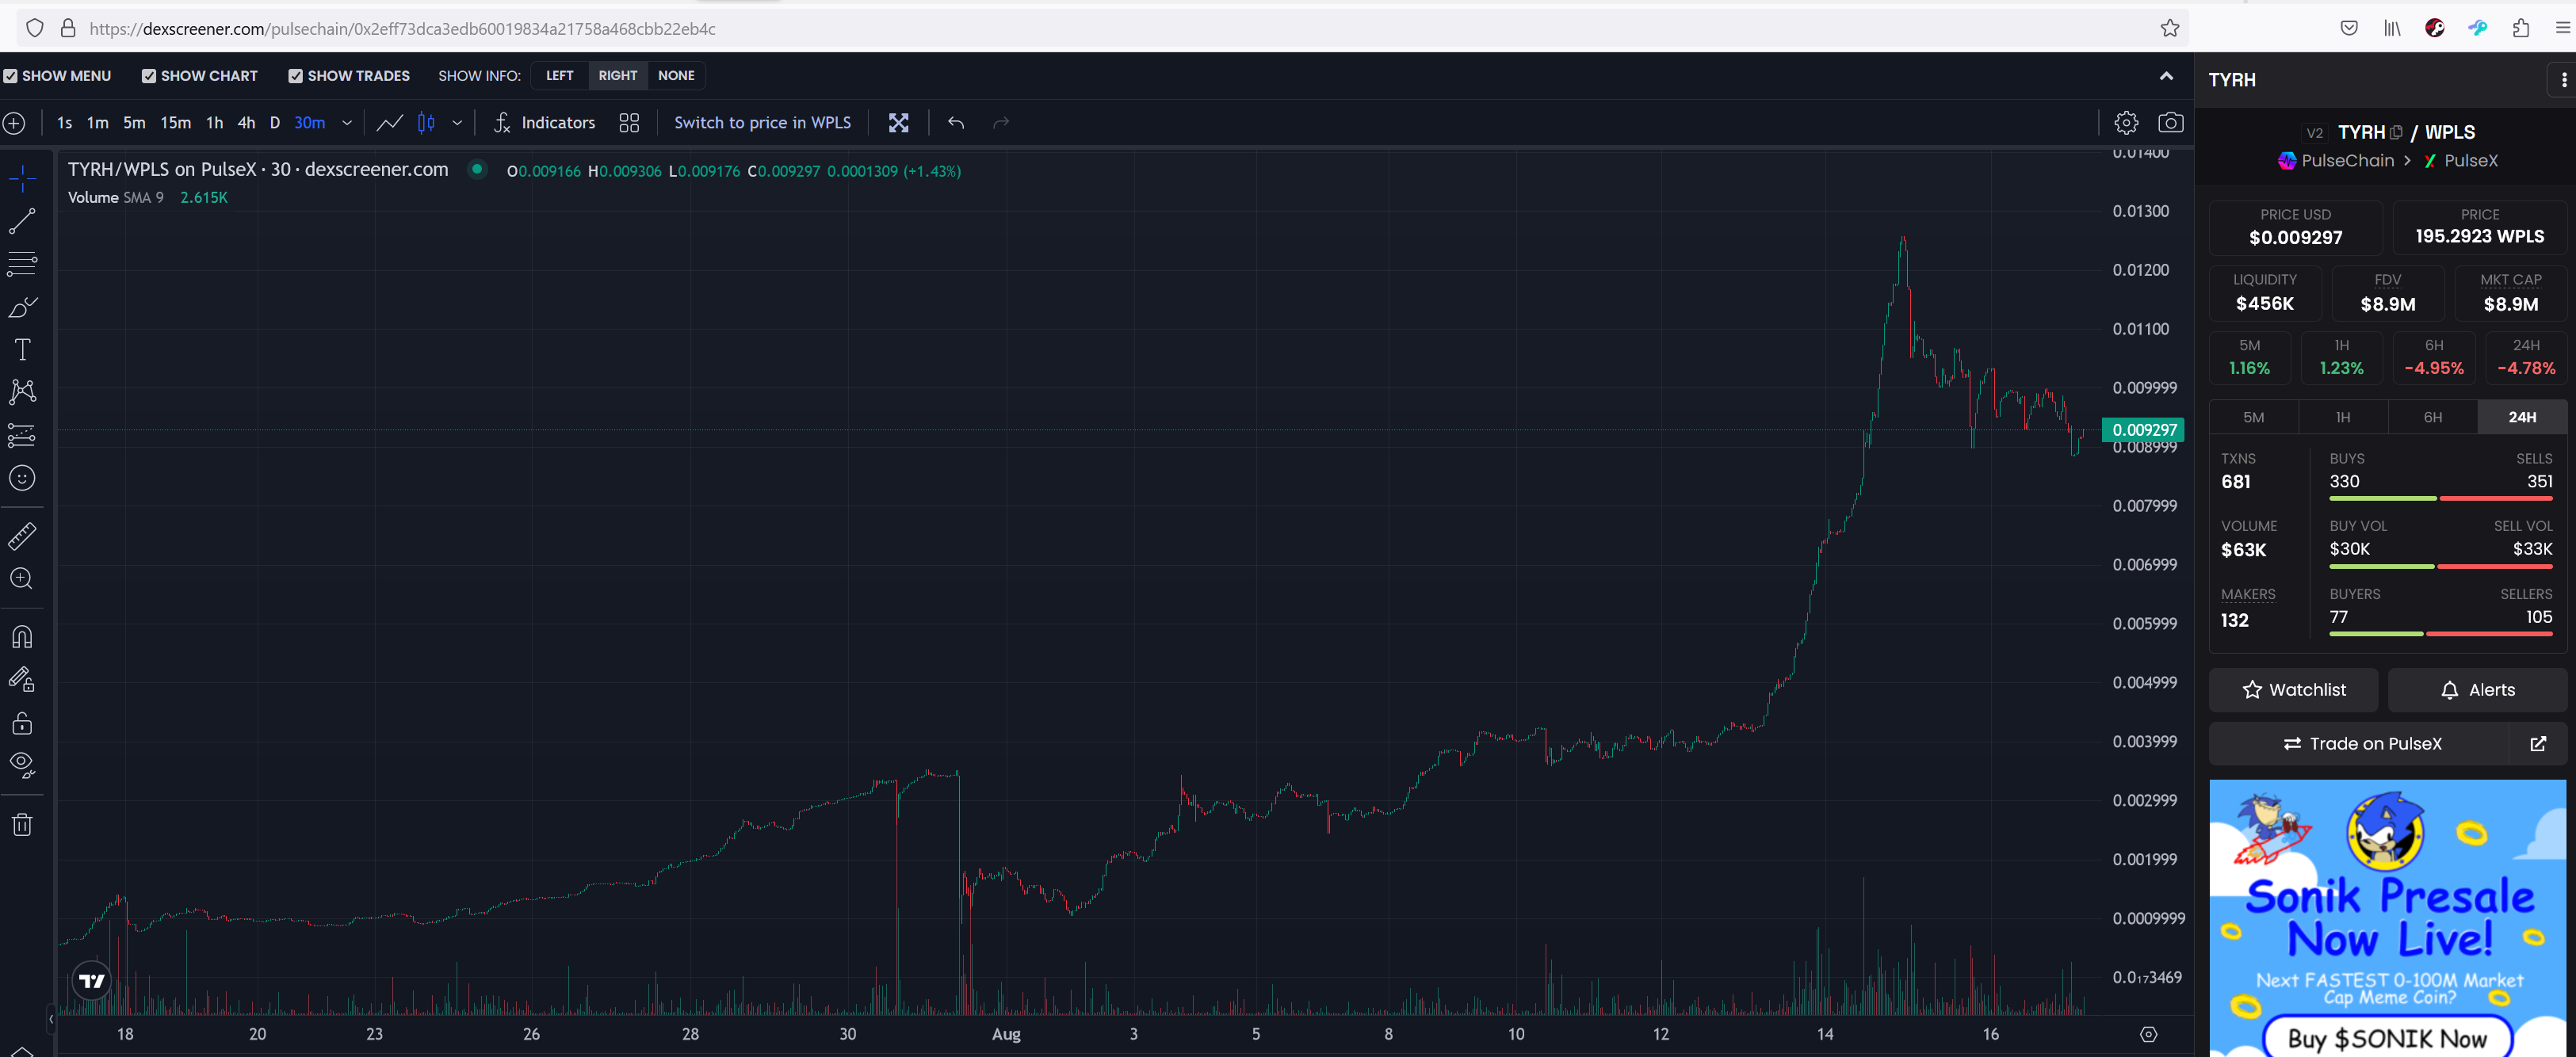Open the prediction and measurement tools
Viewport: 2576px width, 1057px height.
22,435
